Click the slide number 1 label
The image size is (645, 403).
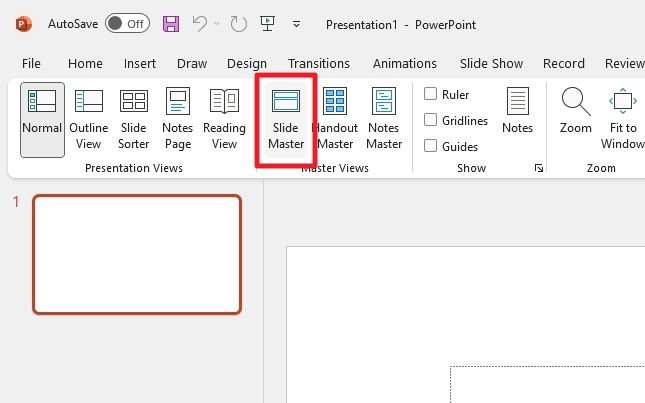pos(16,202)
